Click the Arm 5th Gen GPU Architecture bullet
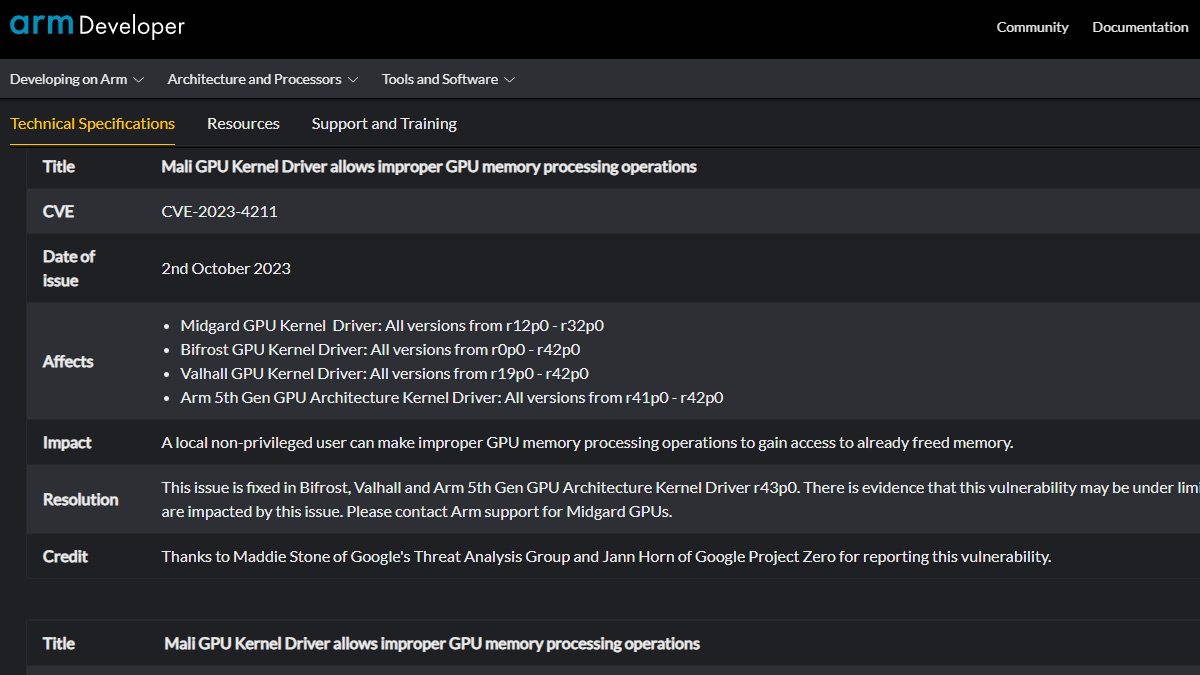 (451, 397)
